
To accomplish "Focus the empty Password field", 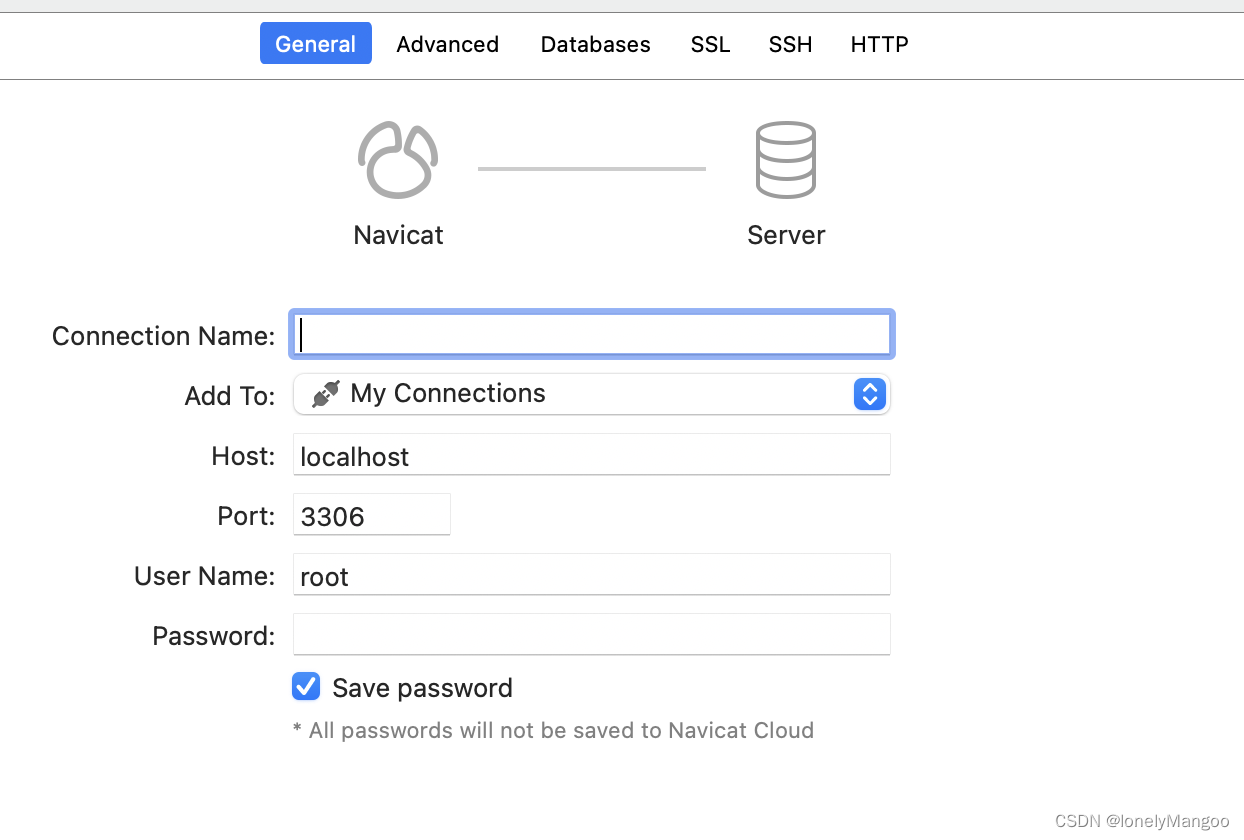I will [x=591, y=635].
